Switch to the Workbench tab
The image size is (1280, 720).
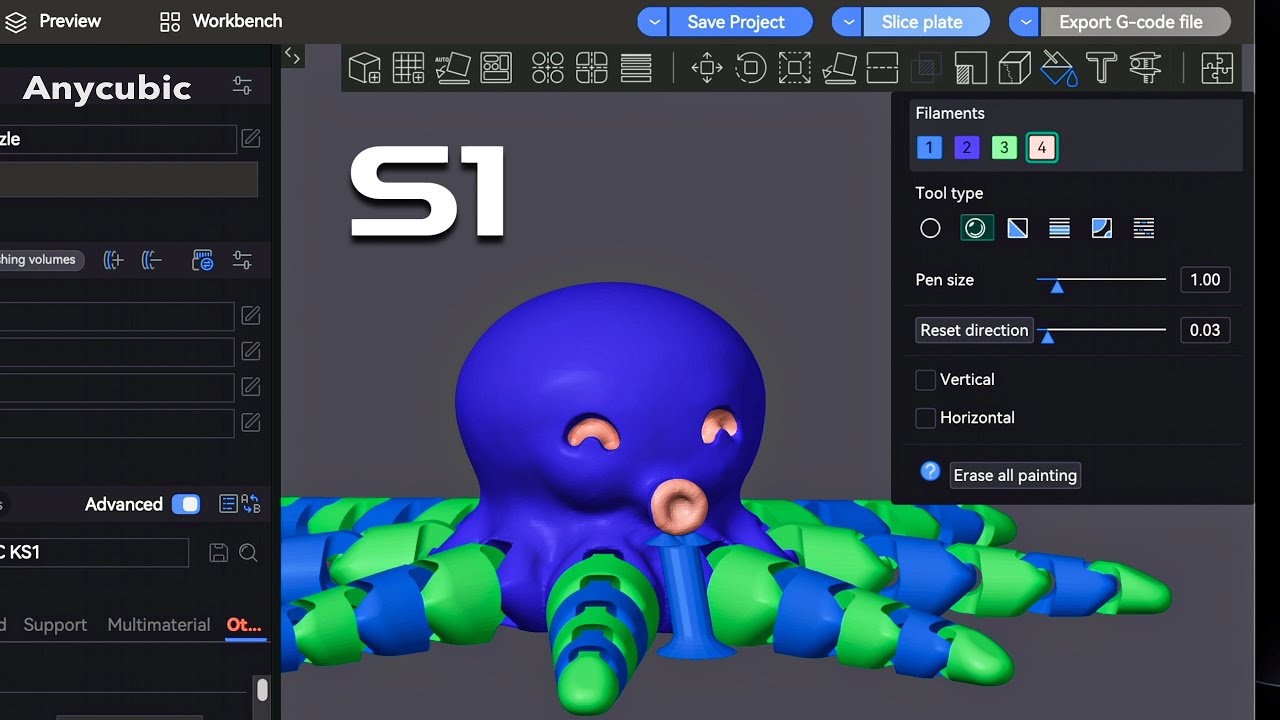pos(221,21)
